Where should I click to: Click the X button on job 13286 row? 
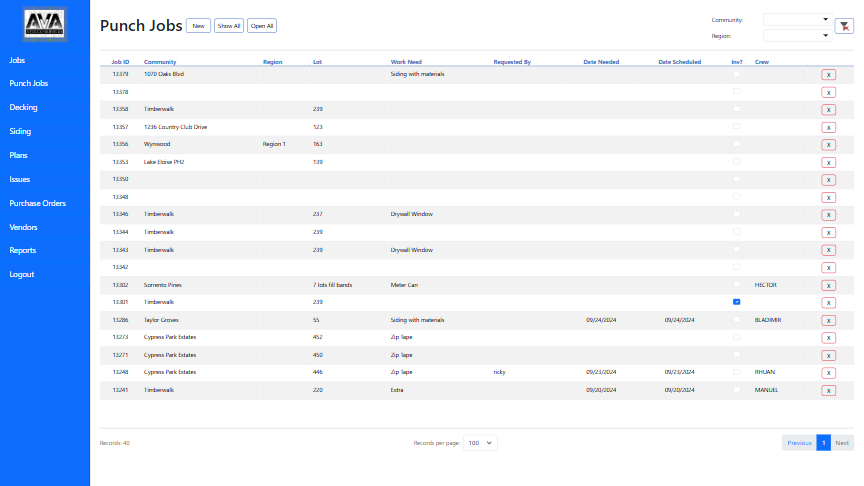(828, 320)
